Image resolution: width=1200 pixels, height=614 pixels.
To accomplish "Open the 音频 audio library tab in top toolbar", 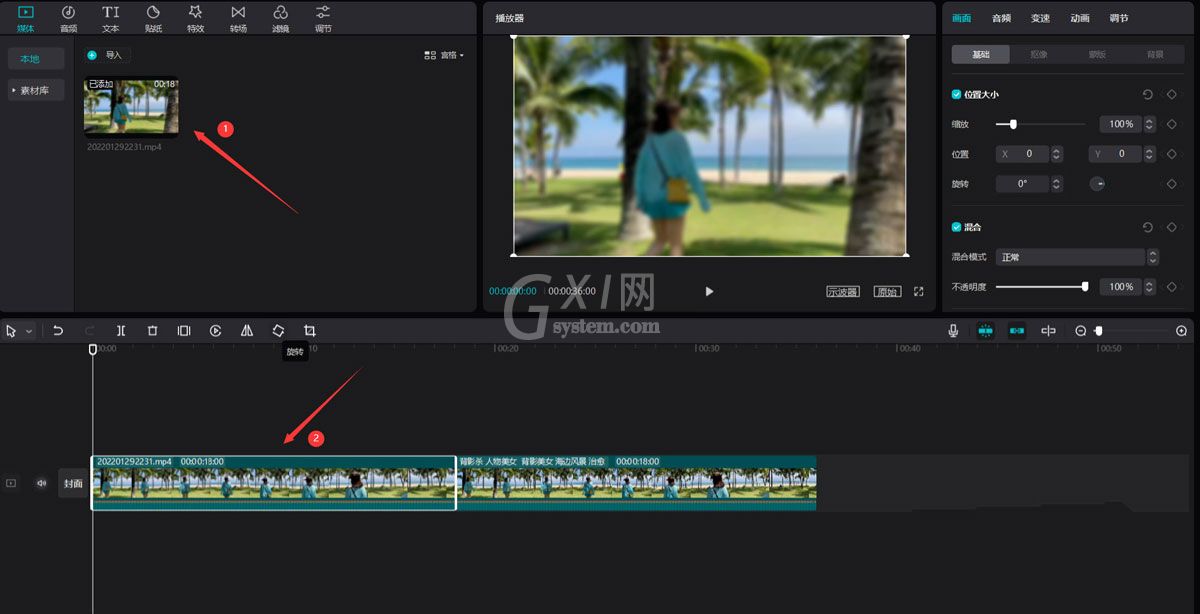I will click(68, 18).
